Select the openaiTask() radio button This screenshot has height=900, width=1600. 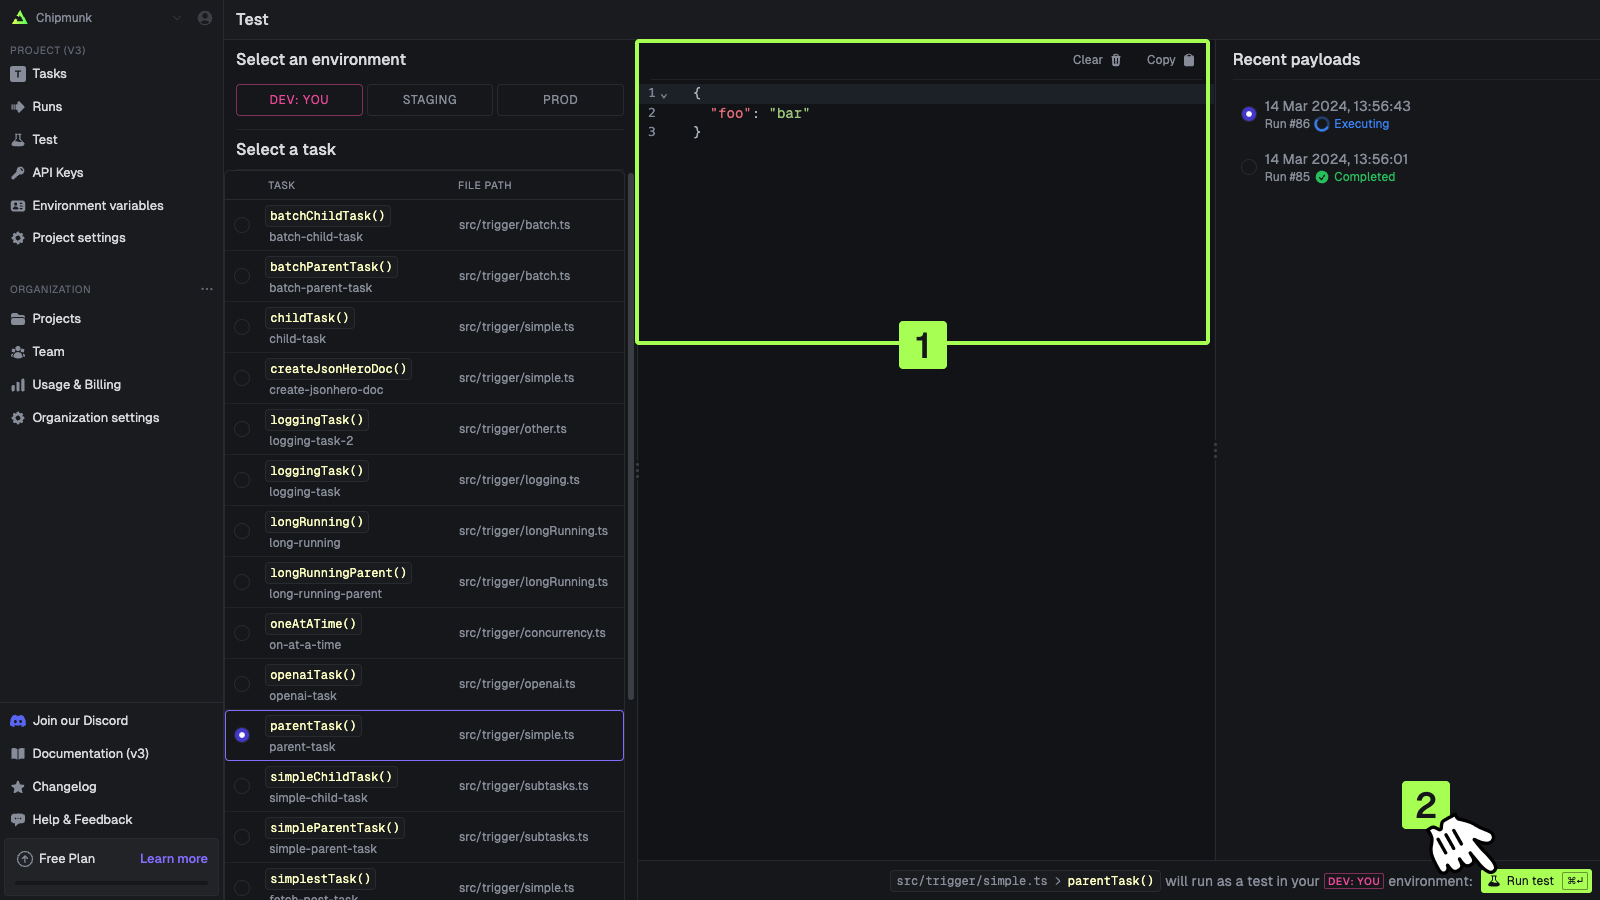pyautogui.click(x=242, y=684)
